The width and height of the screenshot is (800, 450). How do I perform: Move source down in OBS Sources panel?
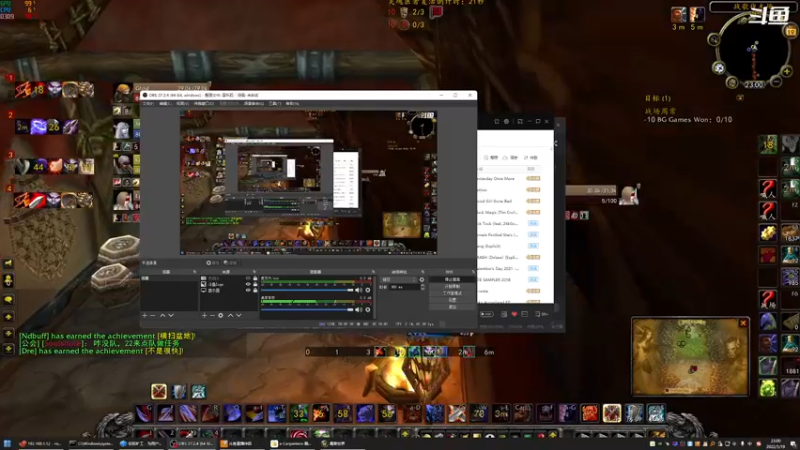(238, 315)
